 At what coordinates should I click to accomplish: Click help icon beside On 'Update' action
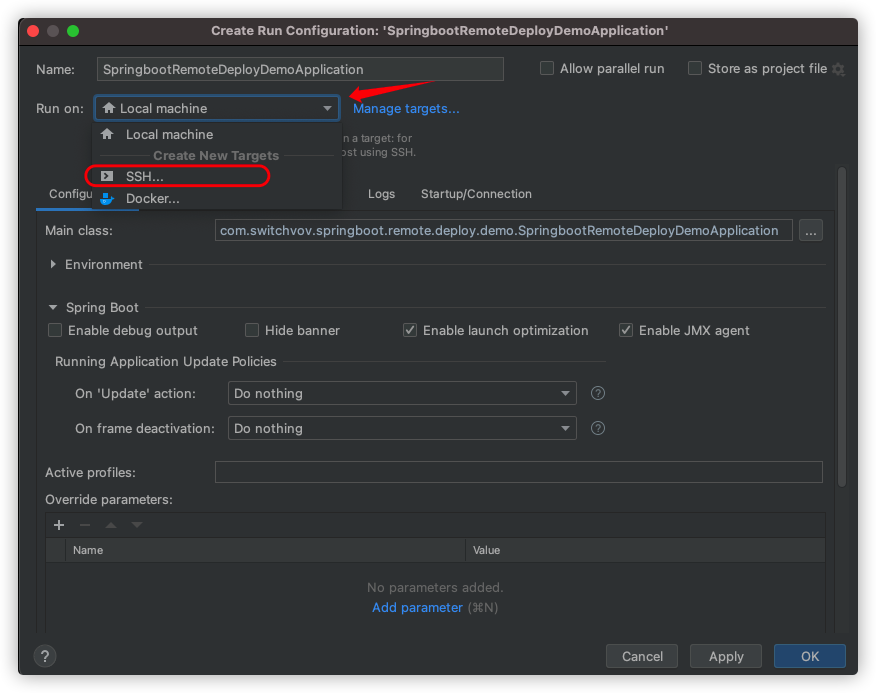(x=598, y=393)
